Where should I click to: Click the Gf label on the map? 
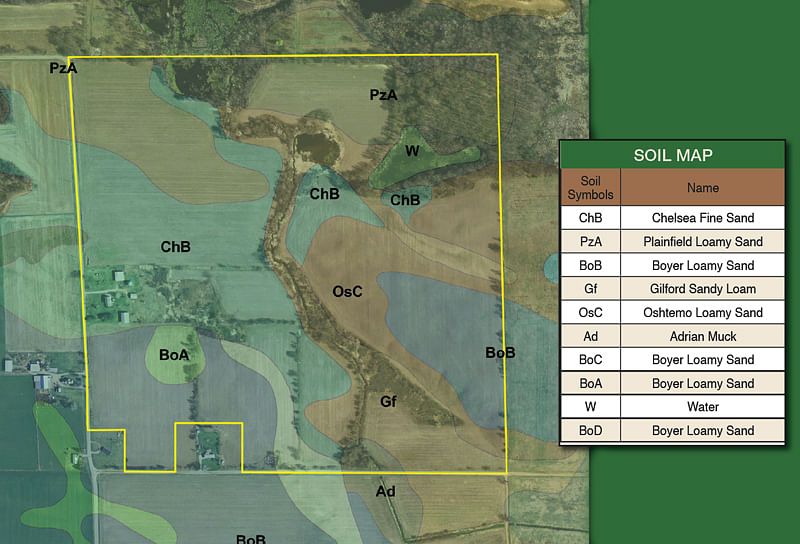pyautogui.click(x=388, y=402)
